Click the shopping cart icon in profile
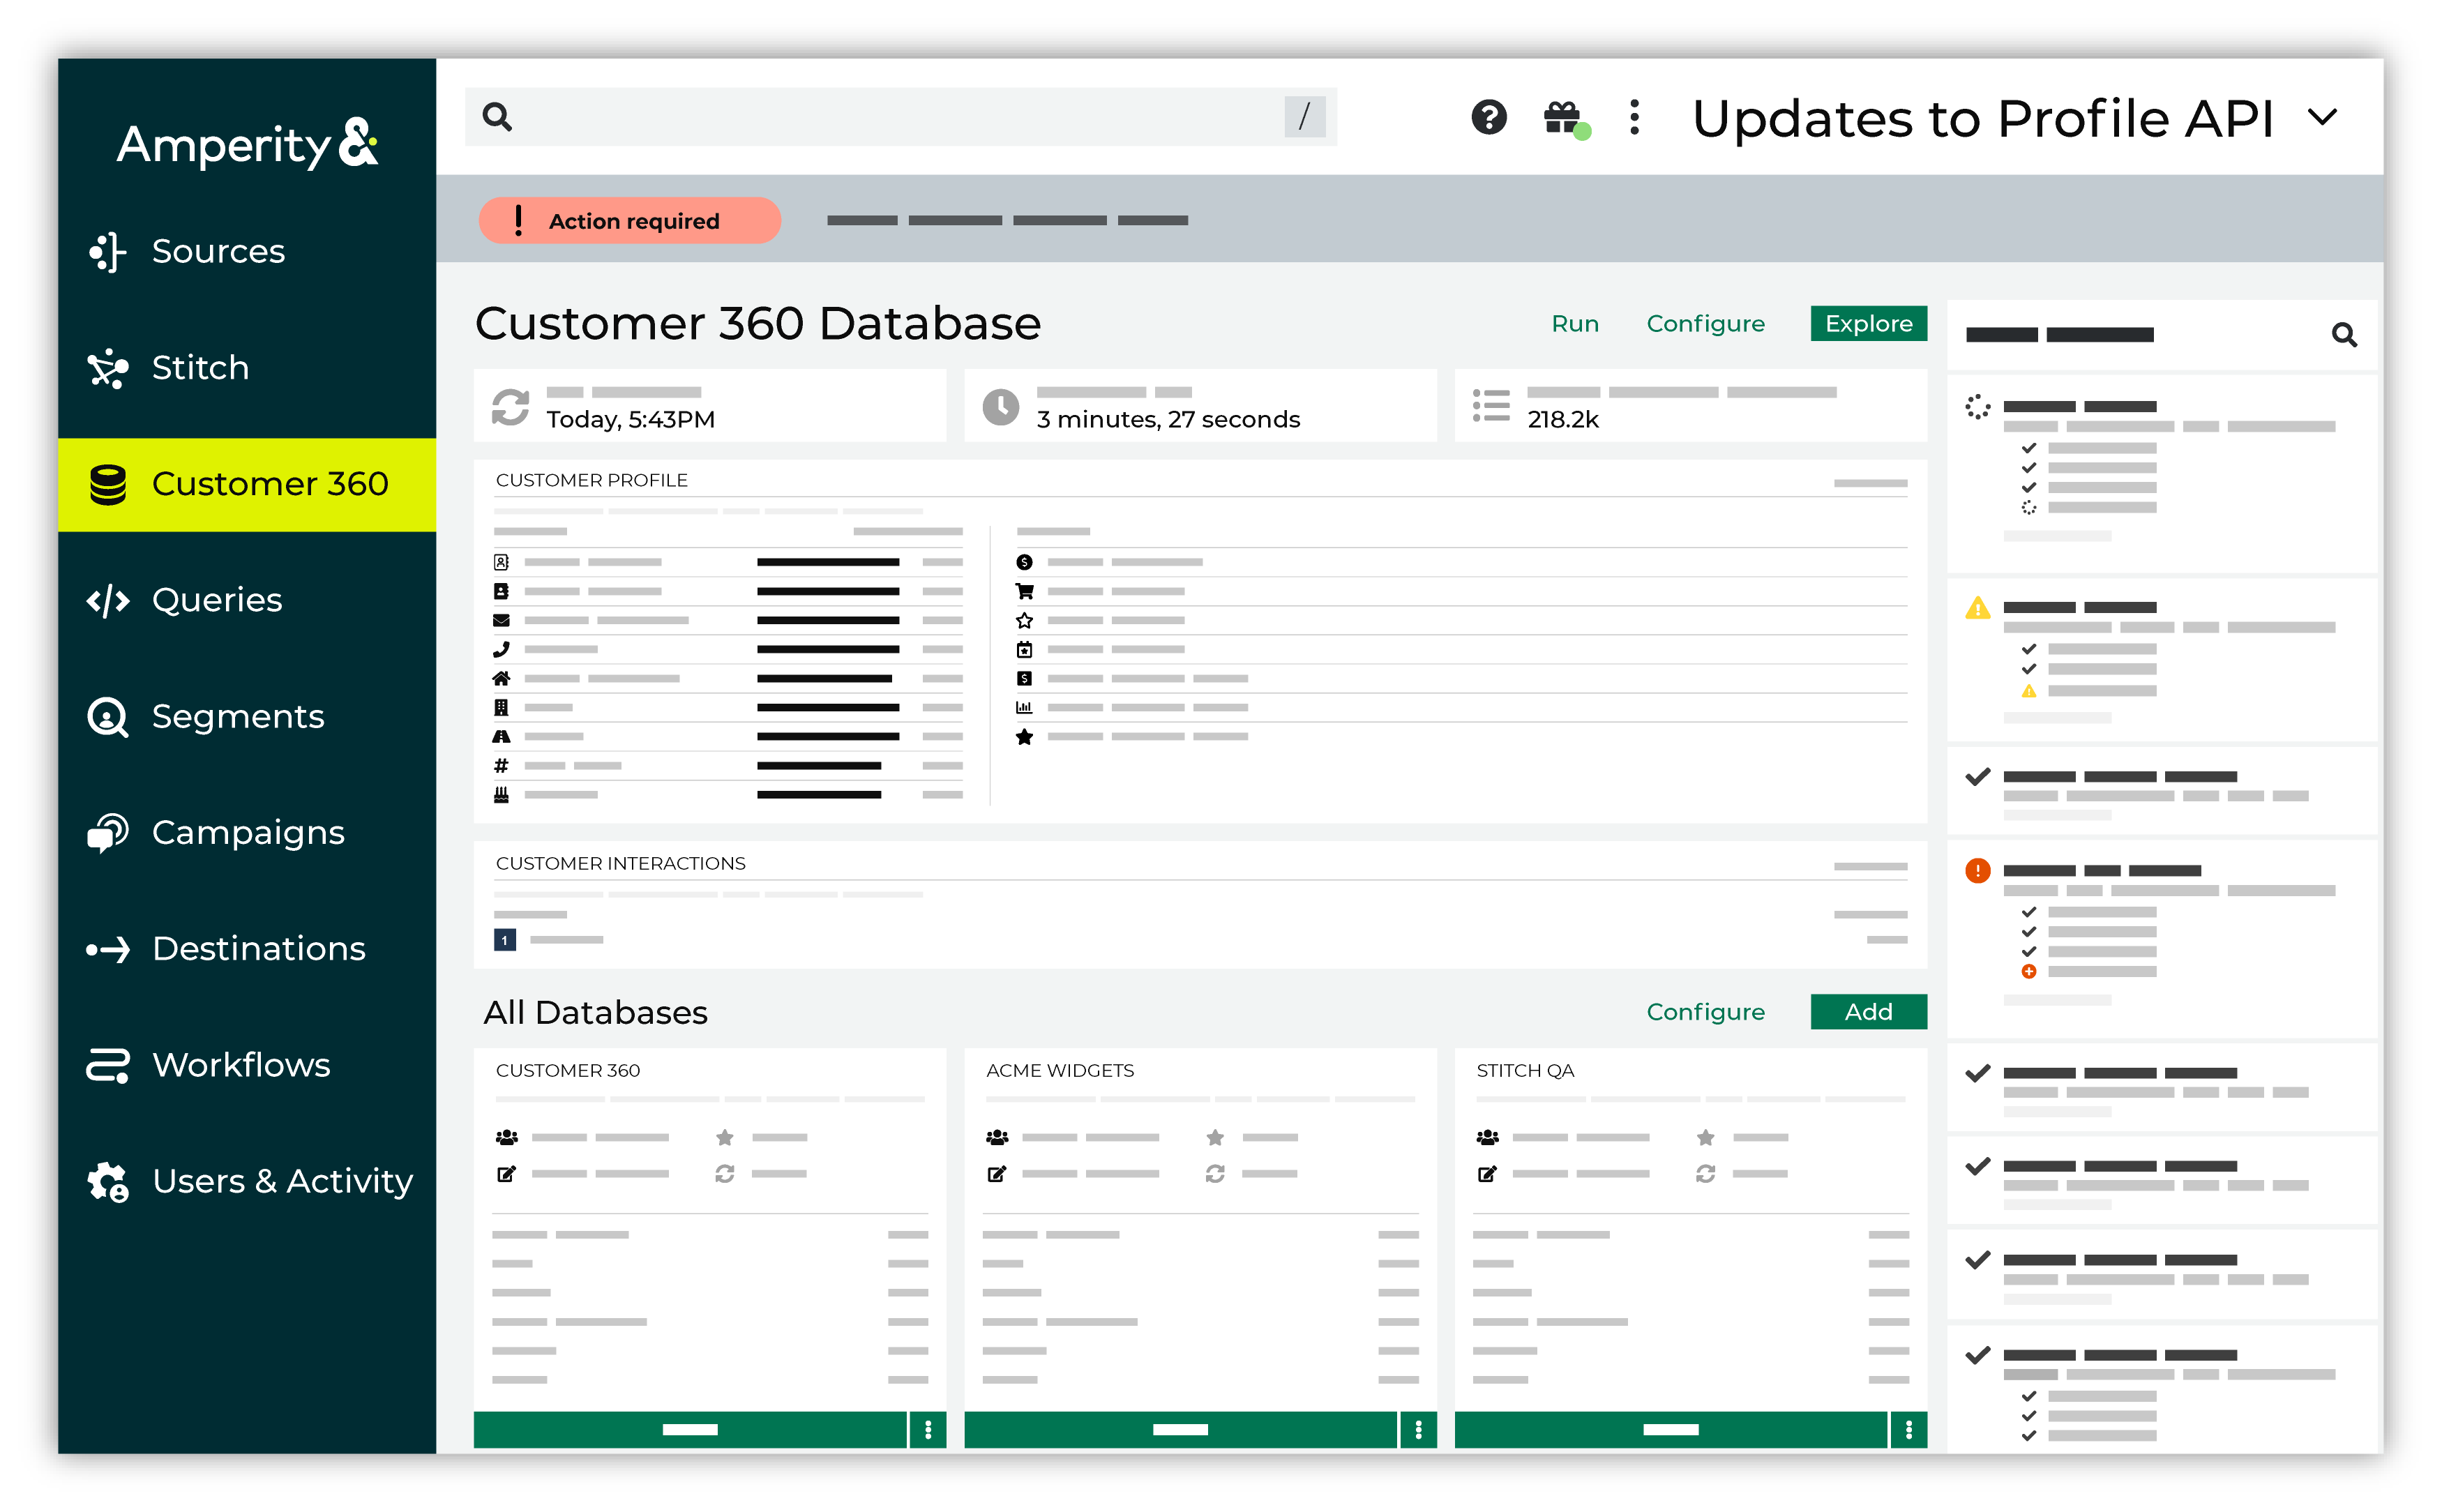Screen dimensions: 2442x1512 coord(1024,591)
